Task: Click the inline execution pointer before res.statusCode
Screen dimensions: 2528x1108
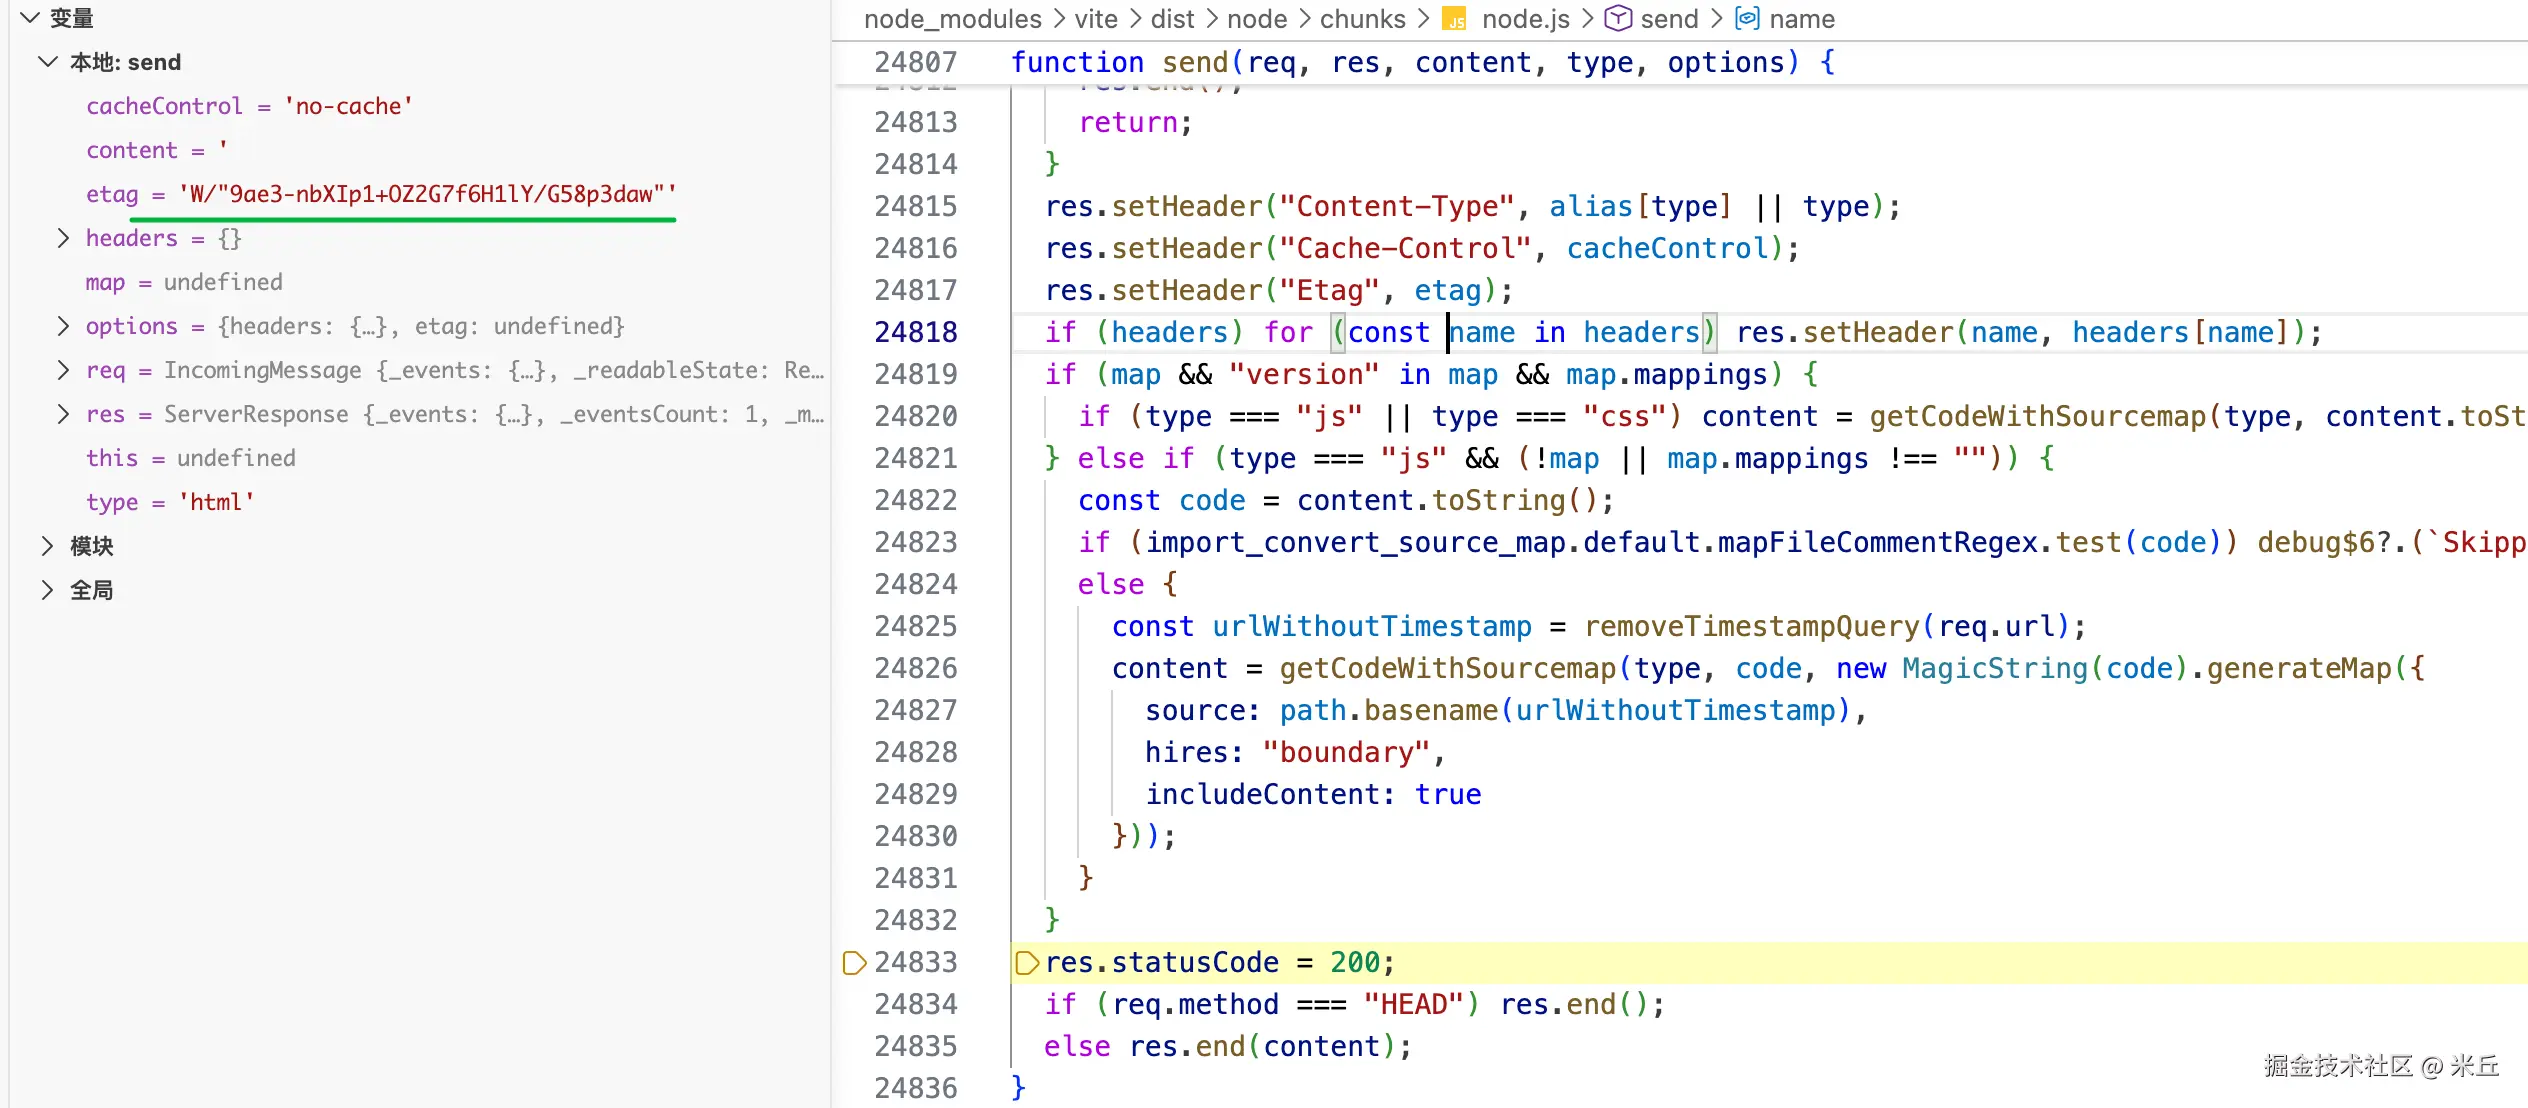Action: coord(1026,962)
